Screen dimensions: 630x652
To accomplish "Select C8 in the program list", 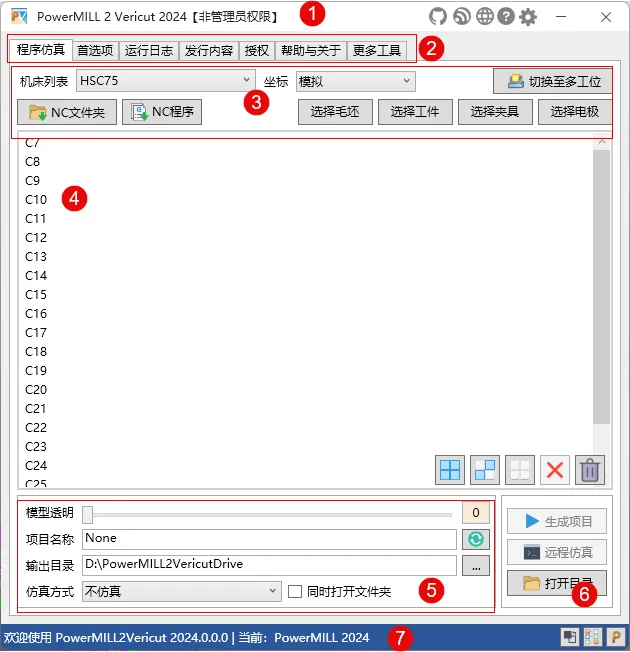I will click(32, 161).
